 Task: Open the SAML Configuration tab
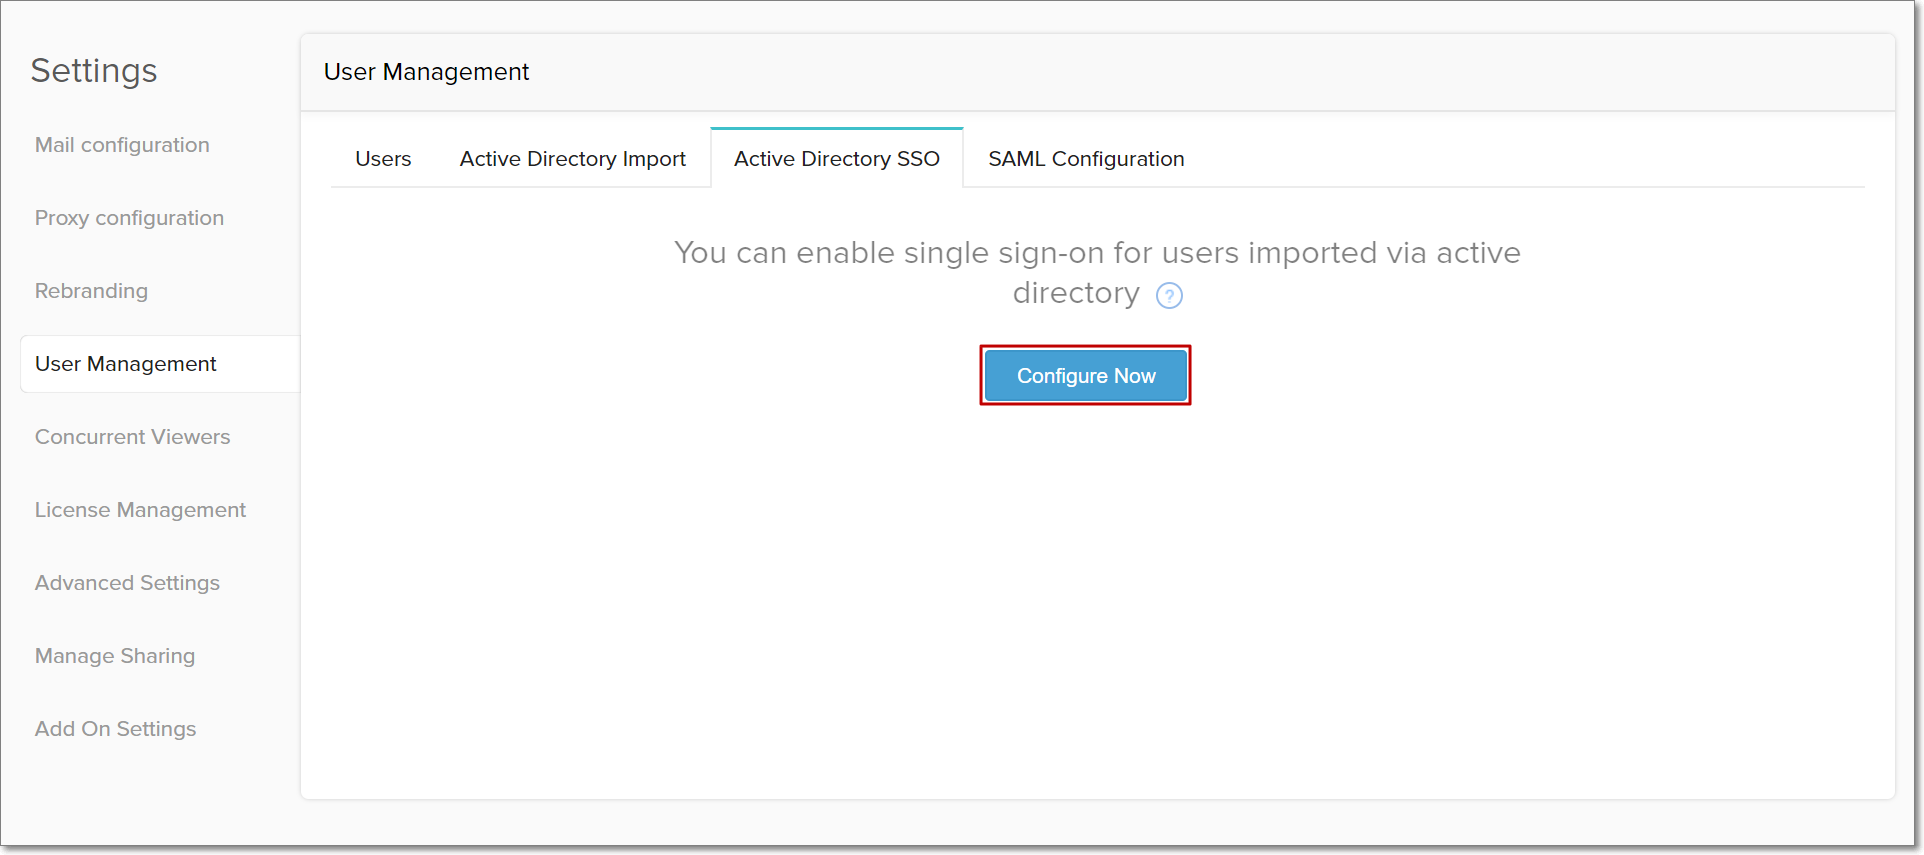(x=1086, y=159)
